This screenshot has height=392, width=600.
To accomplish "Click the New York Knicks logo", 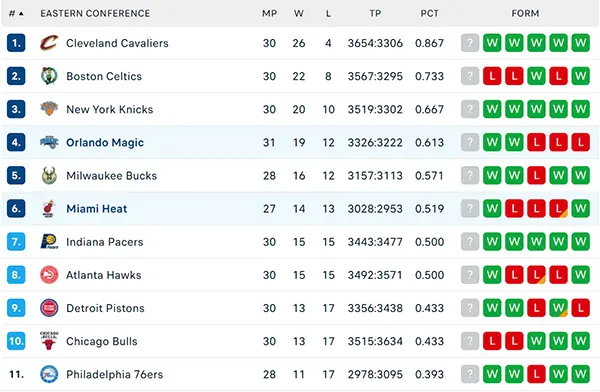I will tap(49, 109).
